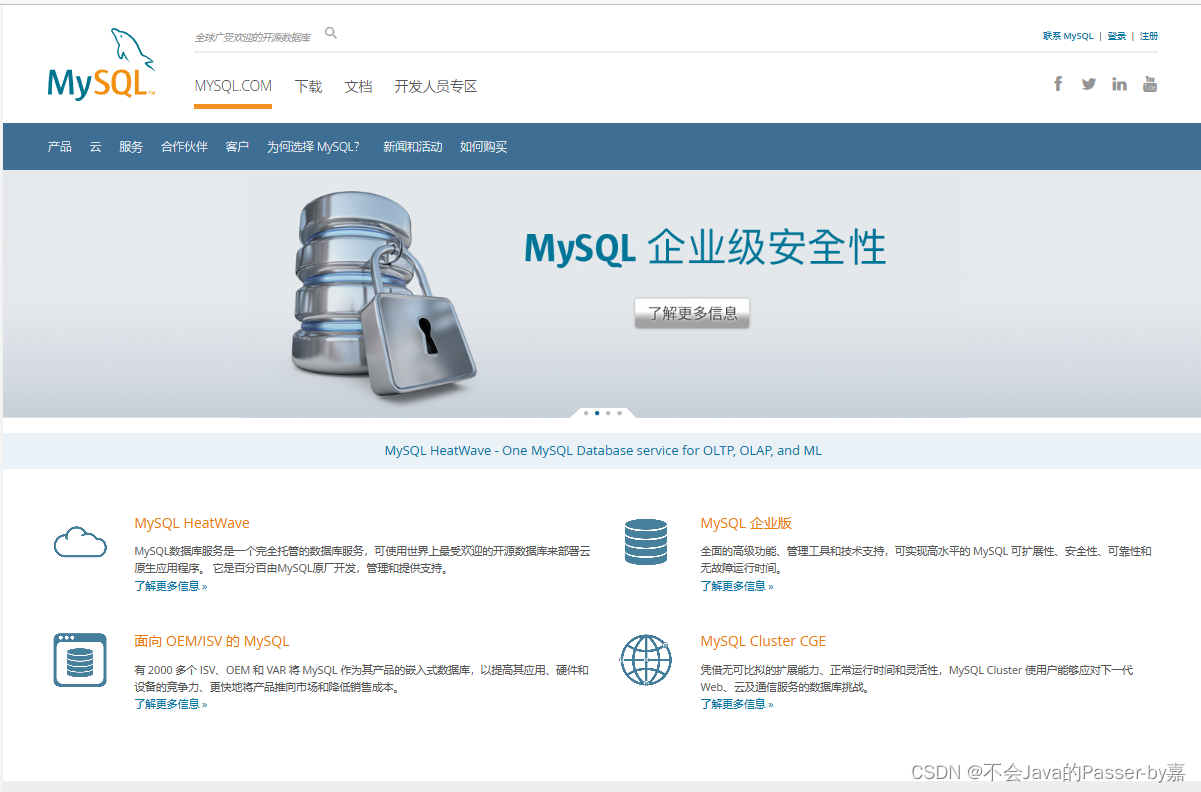1201x792 pixels.
Task: Click the 登录 link
Action: pos(1116,36)
